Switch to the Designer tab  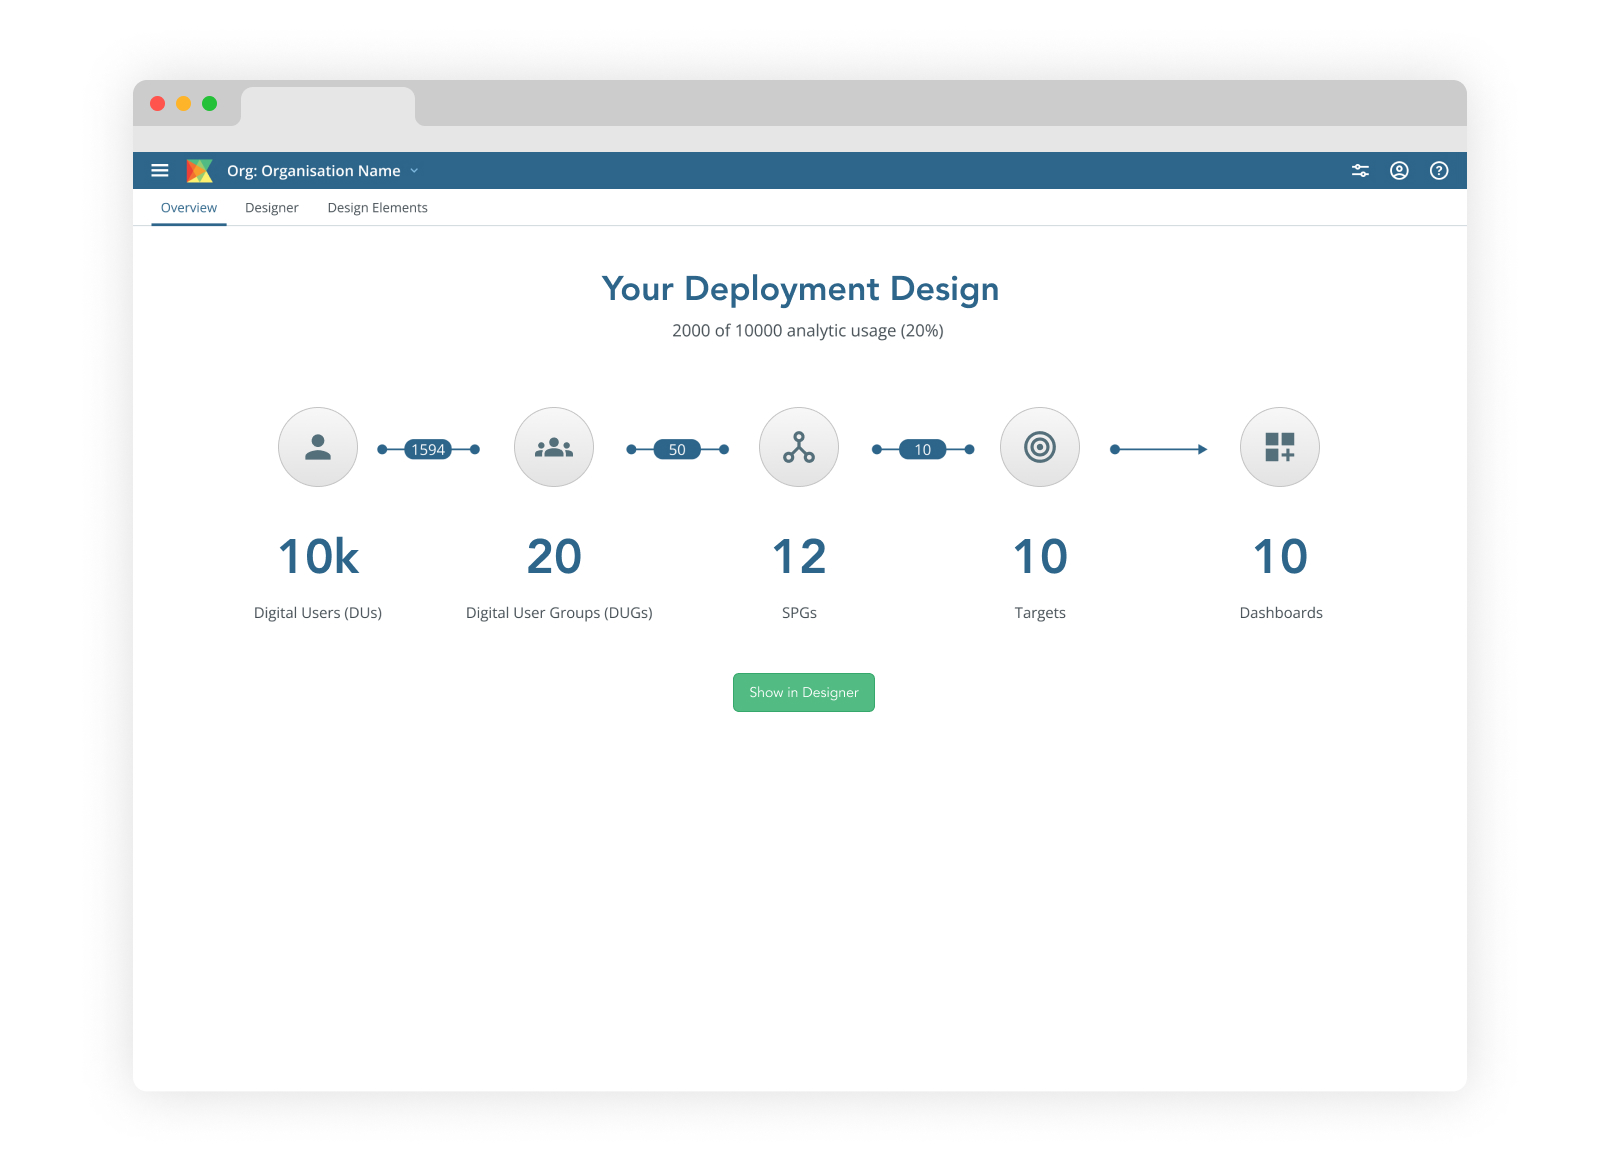272,208
